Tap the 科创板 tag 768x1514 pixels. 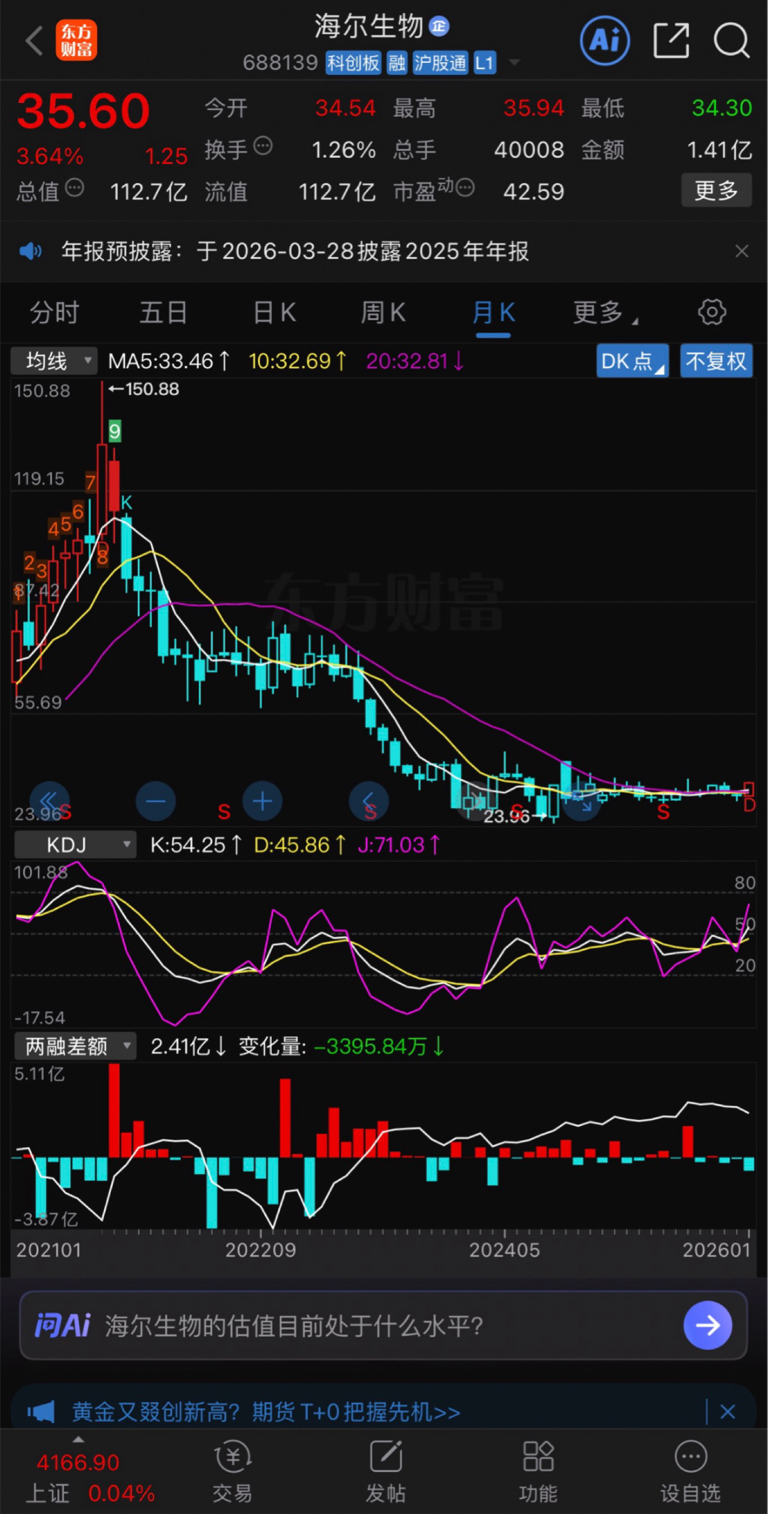[353, 63]
